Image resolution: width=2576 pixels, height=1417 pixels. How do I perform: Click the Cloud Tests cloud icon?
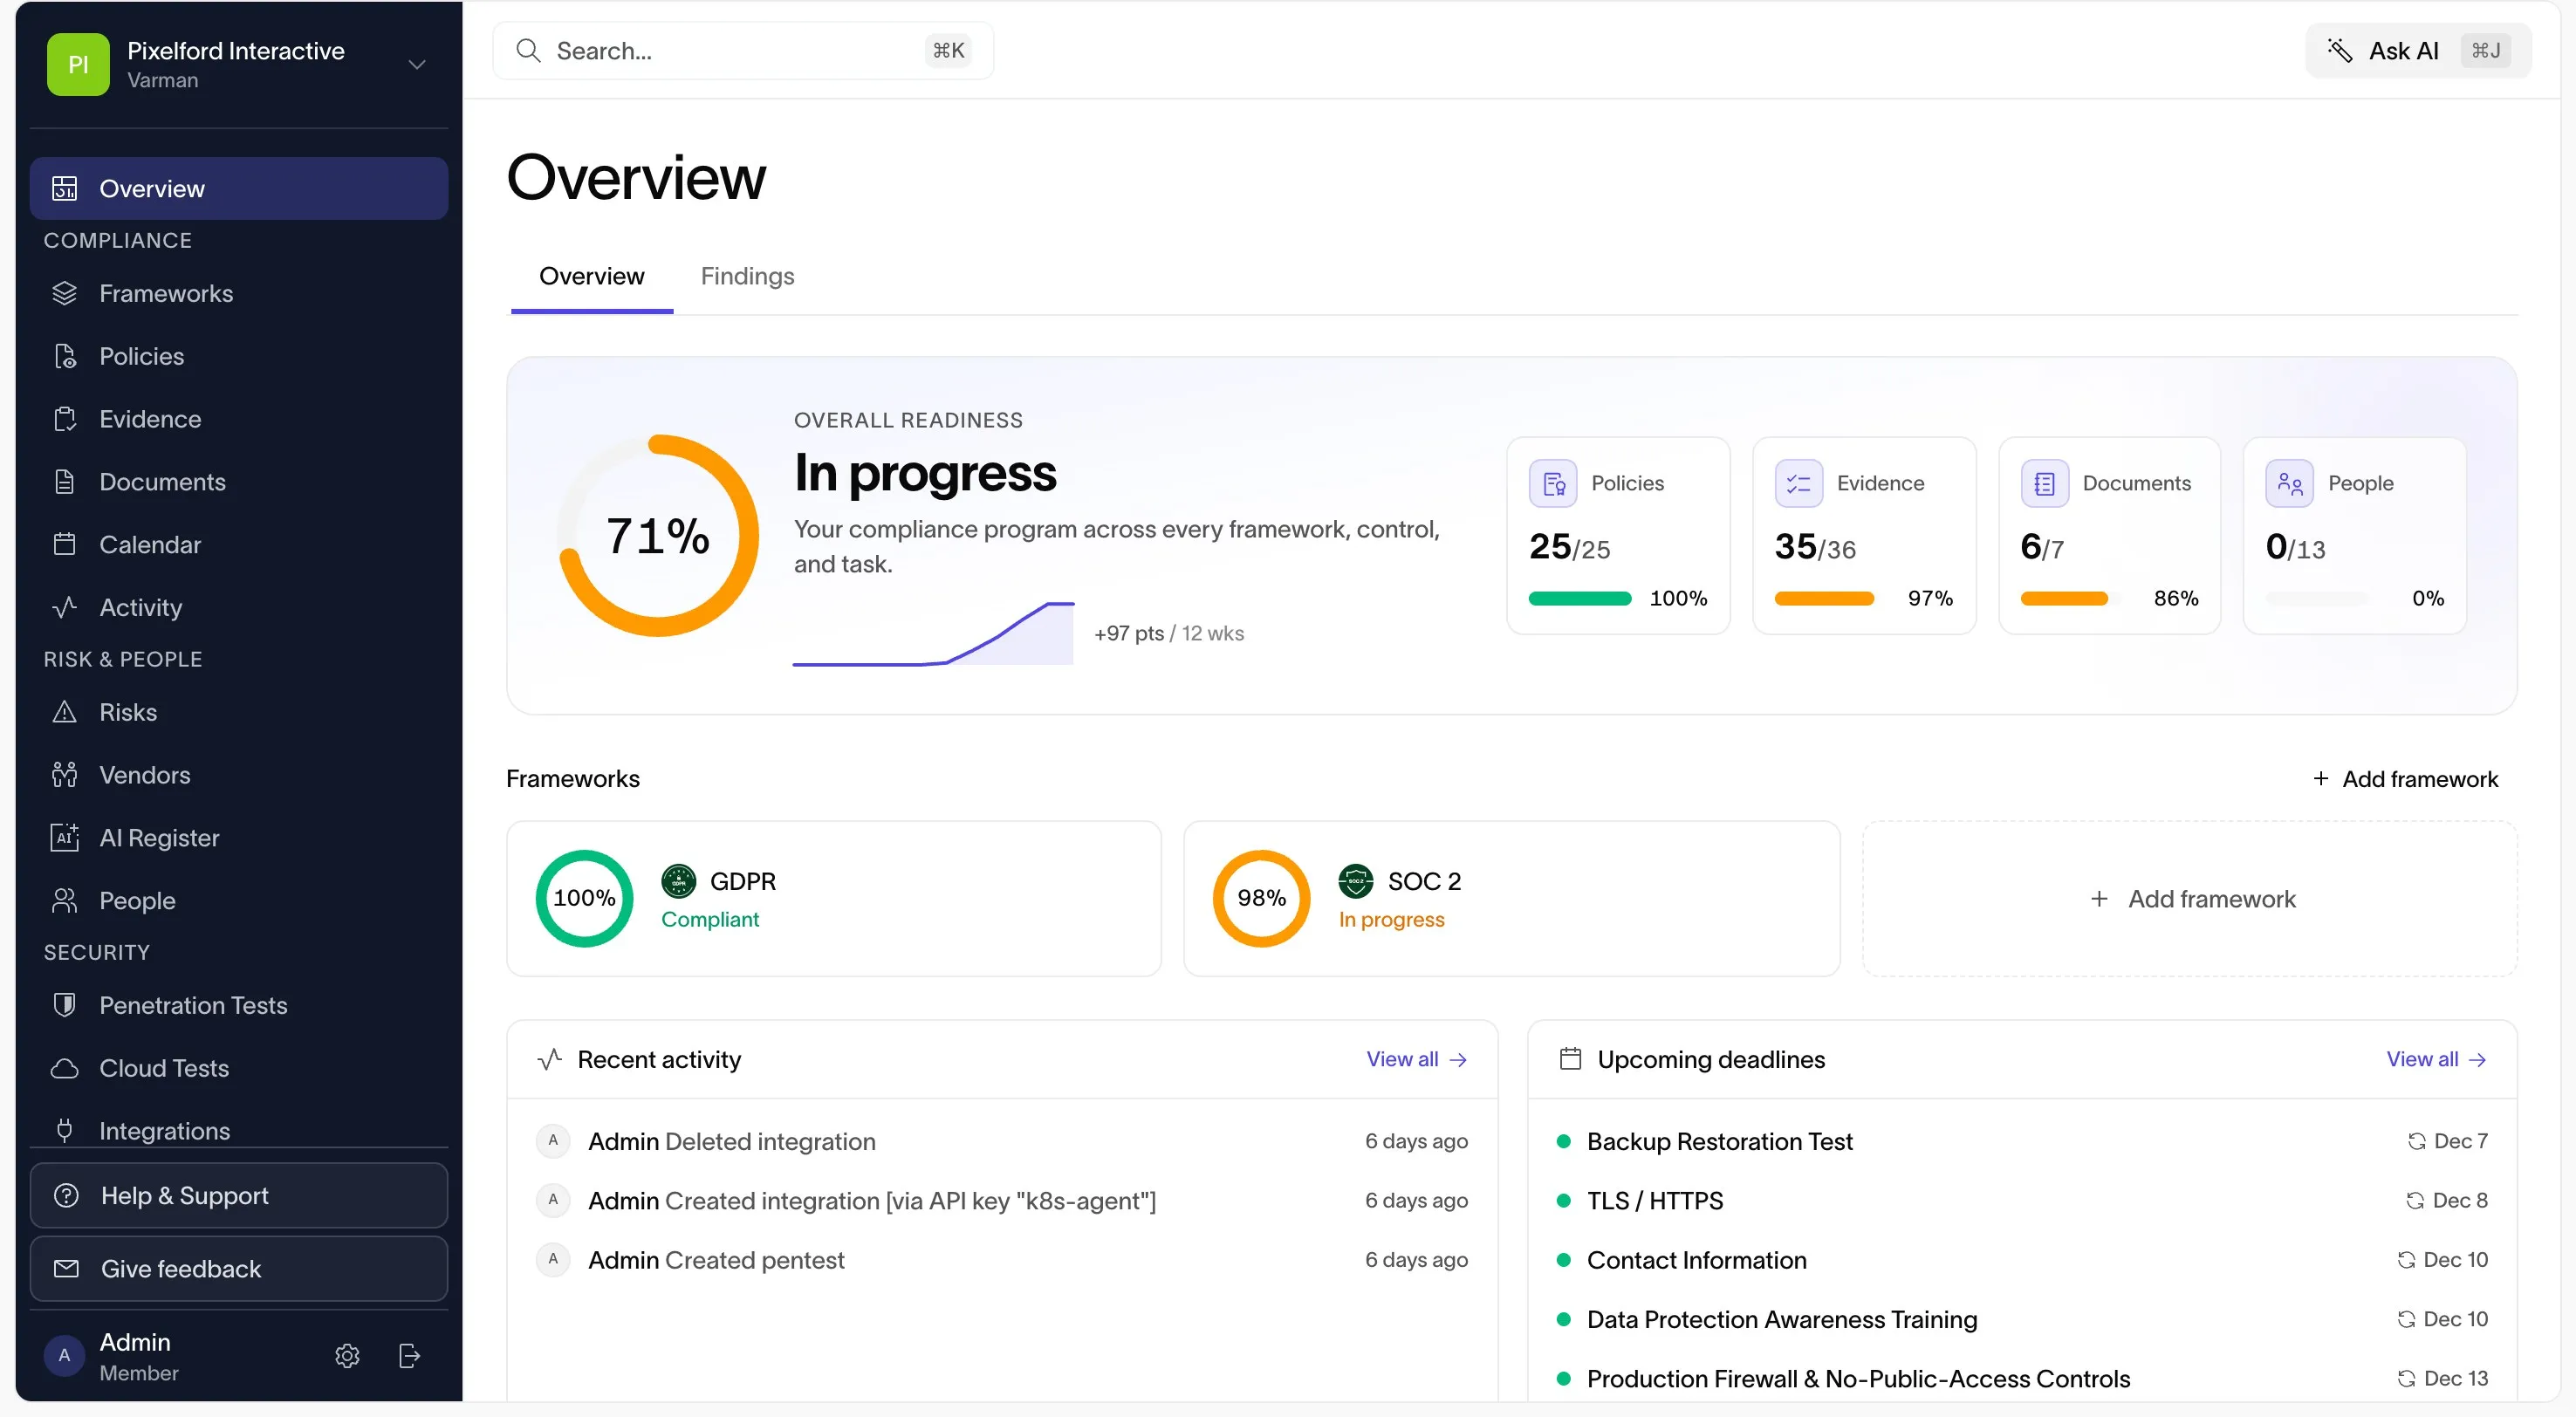tap(64, 1068)
